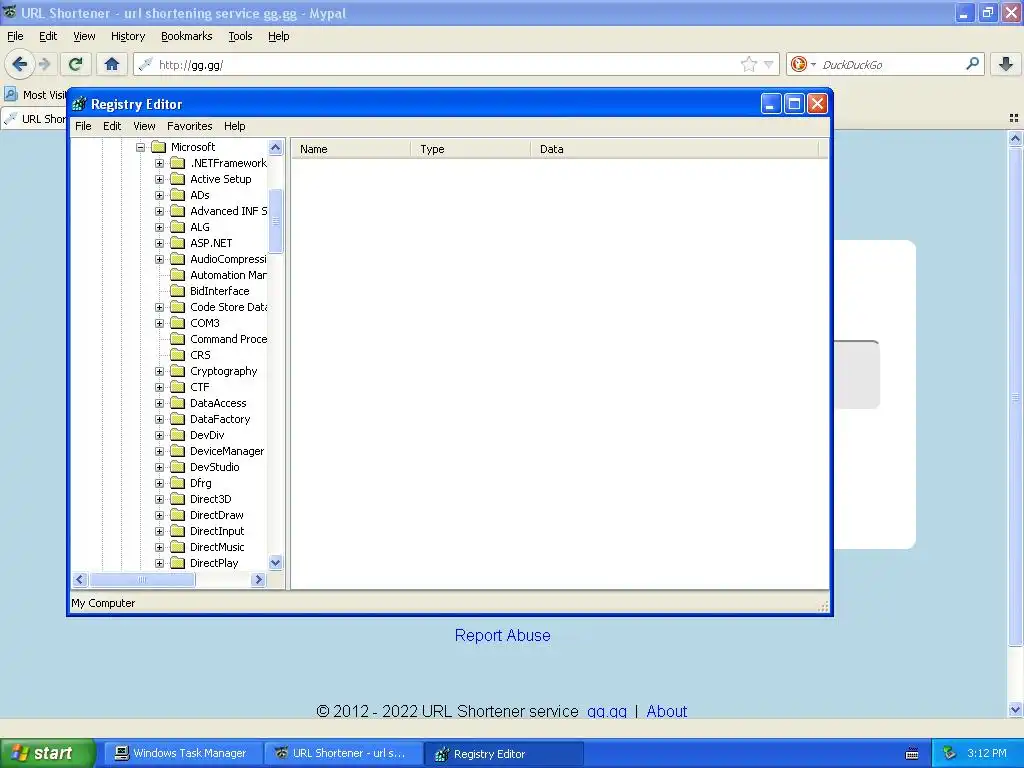This screenshot has height=768, width=1024.
Task: Click the forward arrow in Mypal toolbar
Action: [x=44, y=64]
